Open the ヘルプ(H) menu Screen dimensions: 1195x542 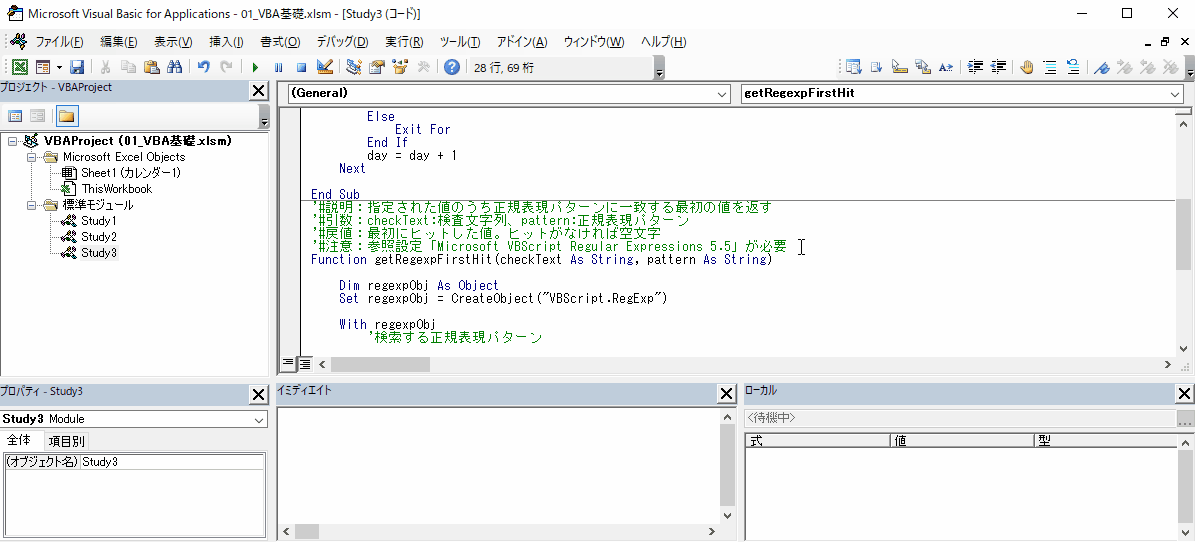(663, 41)
